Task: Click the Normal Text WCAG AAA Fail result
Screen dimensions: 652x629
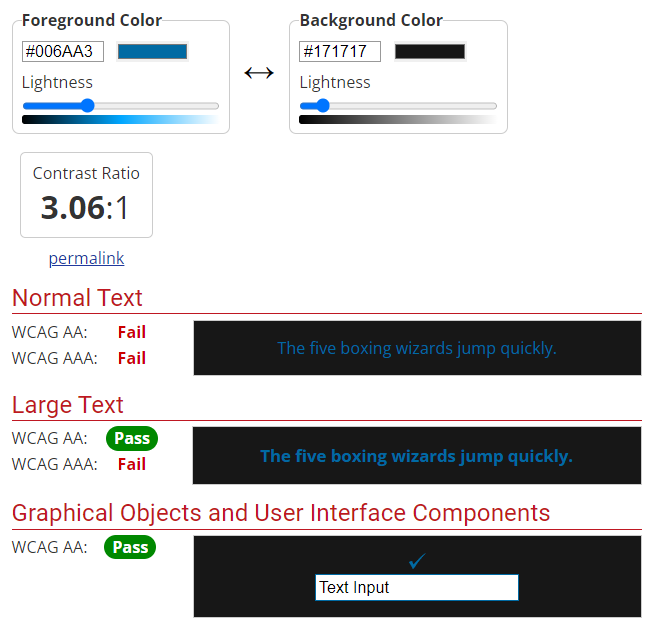Action: click(x=132, y=358)
